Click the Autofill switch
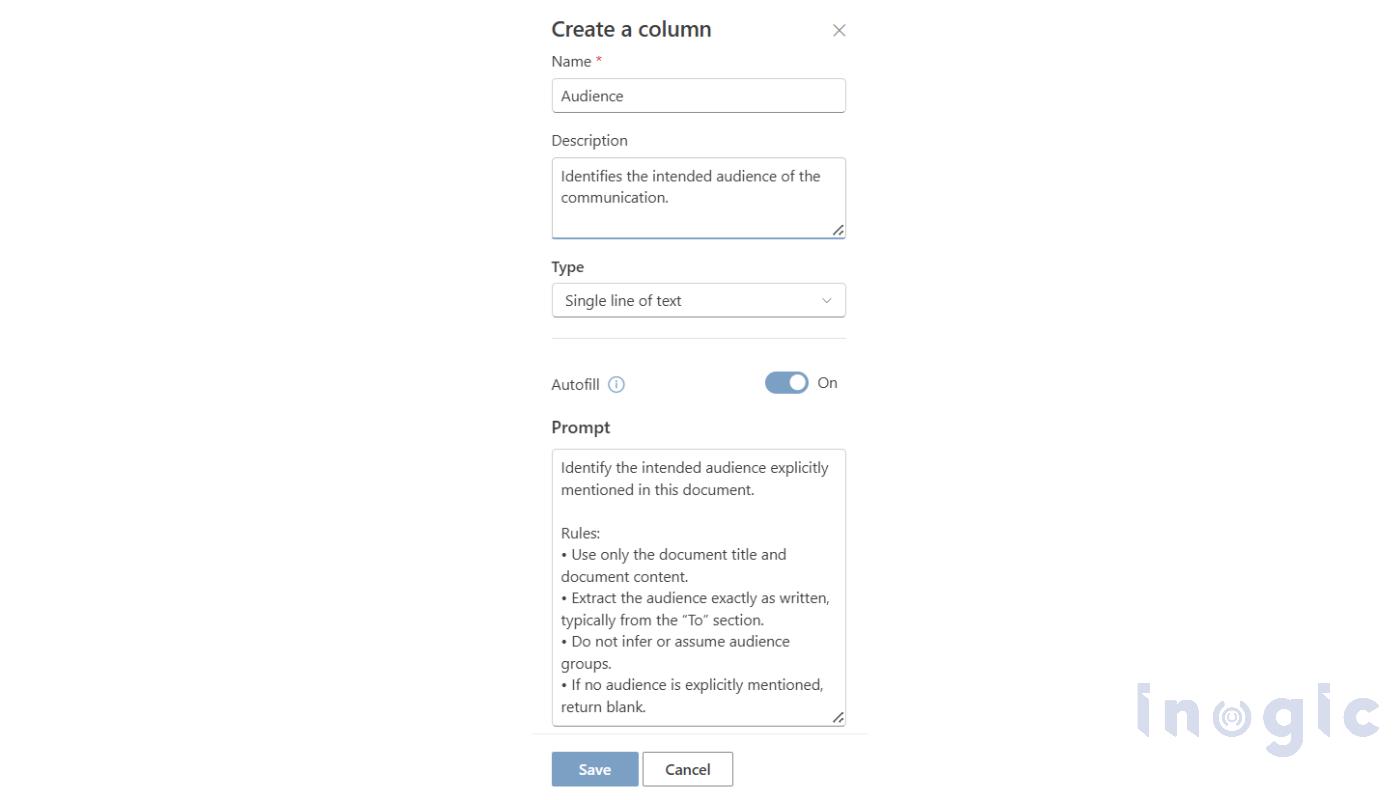 click(786, 382)
